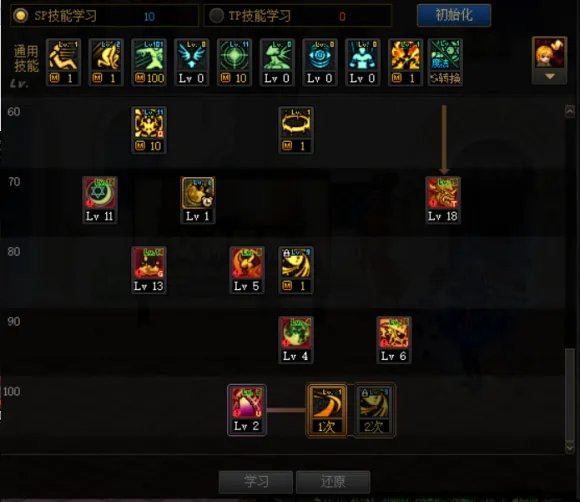Click the 初始化 reset button
Viewport: 580px width, 502px height.
[454, 15]
